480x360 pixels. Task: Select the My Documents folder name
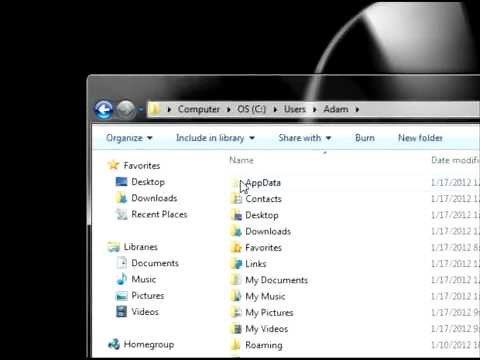277,280
